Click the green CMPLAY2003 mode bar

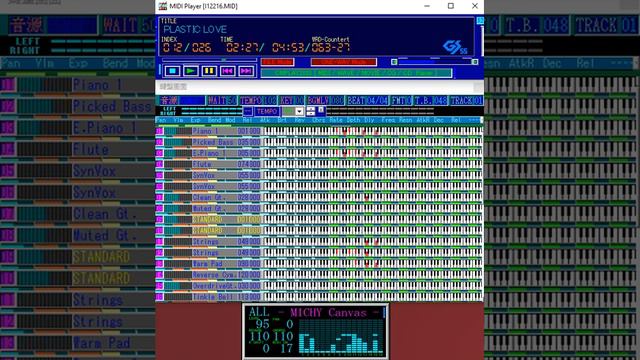[356, 73]
